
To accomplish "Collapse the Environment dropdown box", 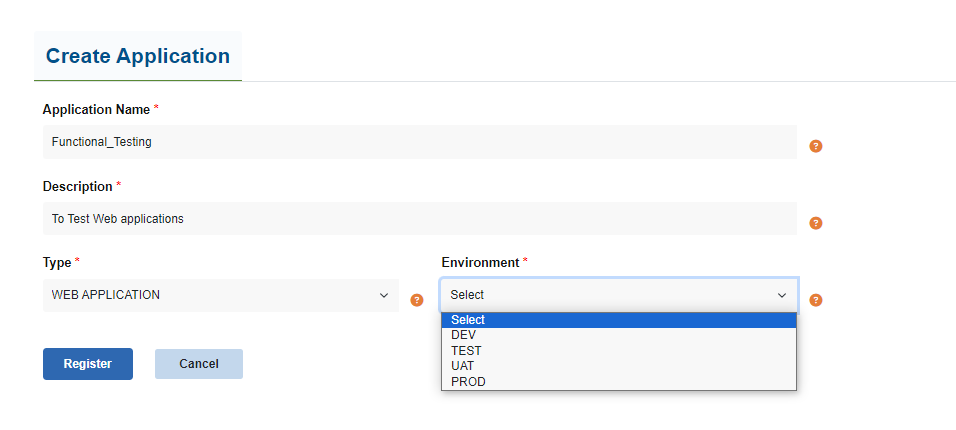I will 619,295.
